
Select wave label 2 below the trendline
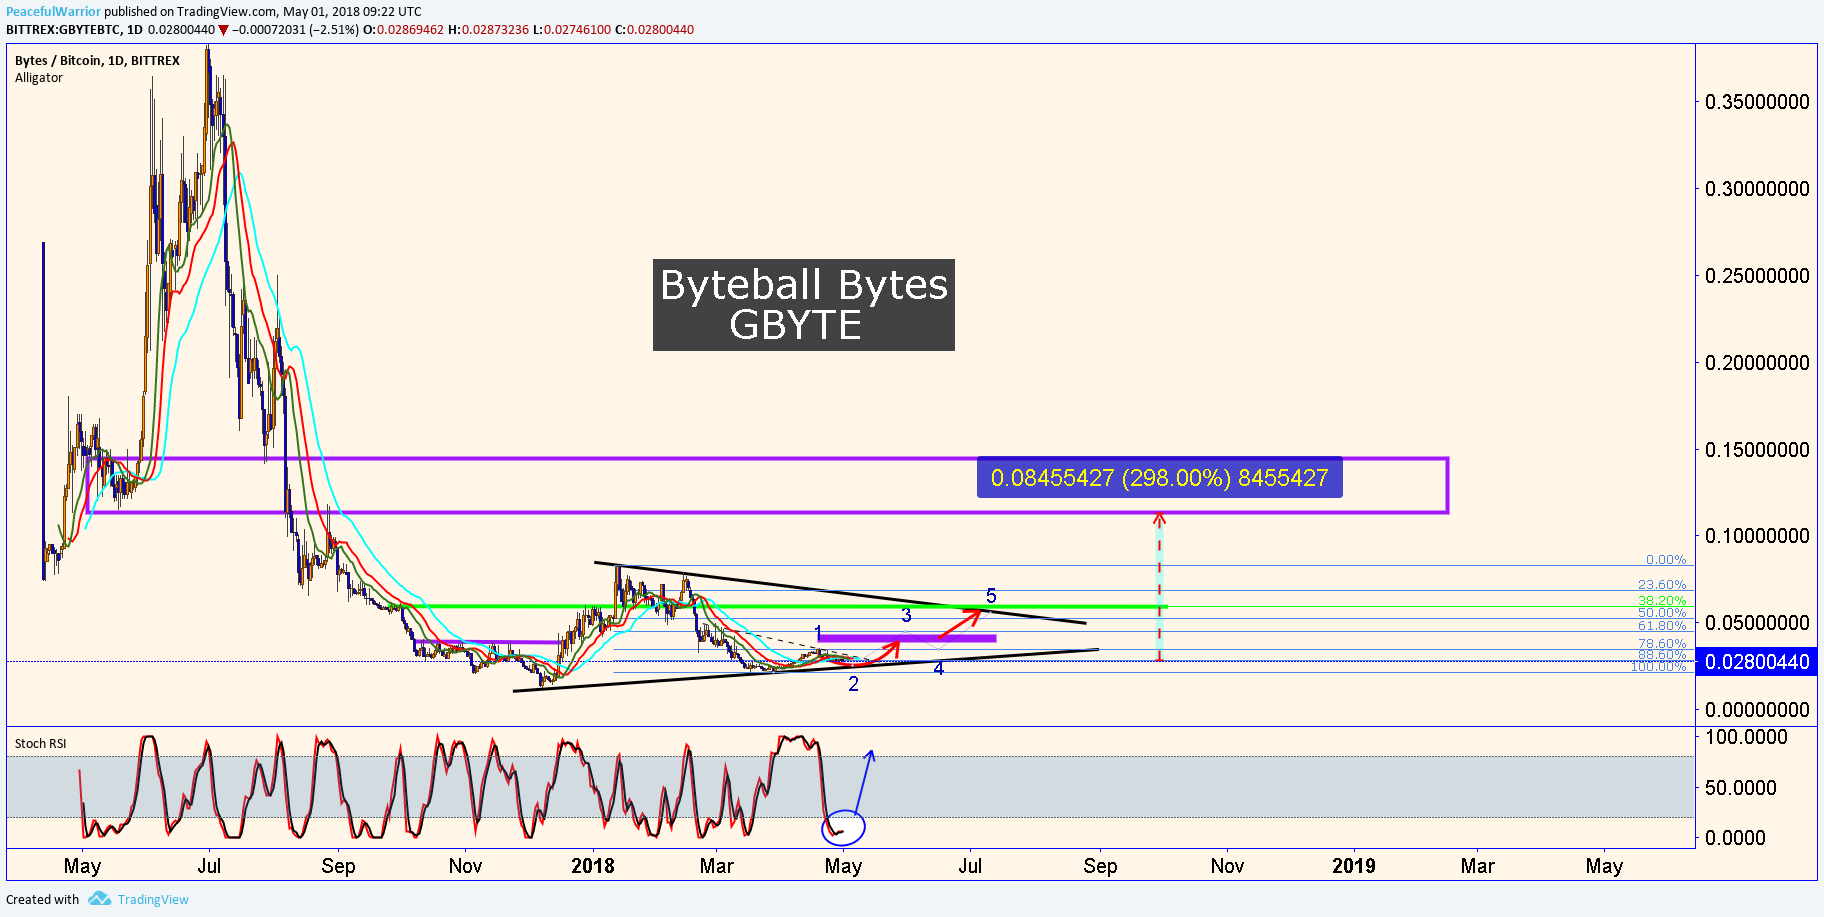tap(853, 684)
